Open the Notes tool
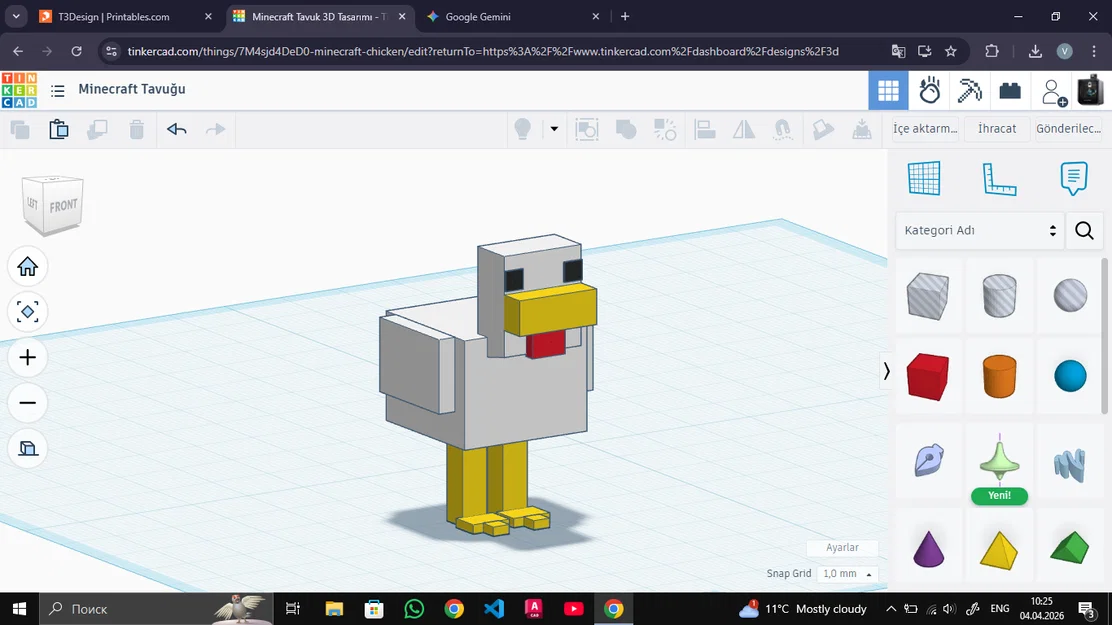Screen dimensions: 1112x625 point(1072,177)
